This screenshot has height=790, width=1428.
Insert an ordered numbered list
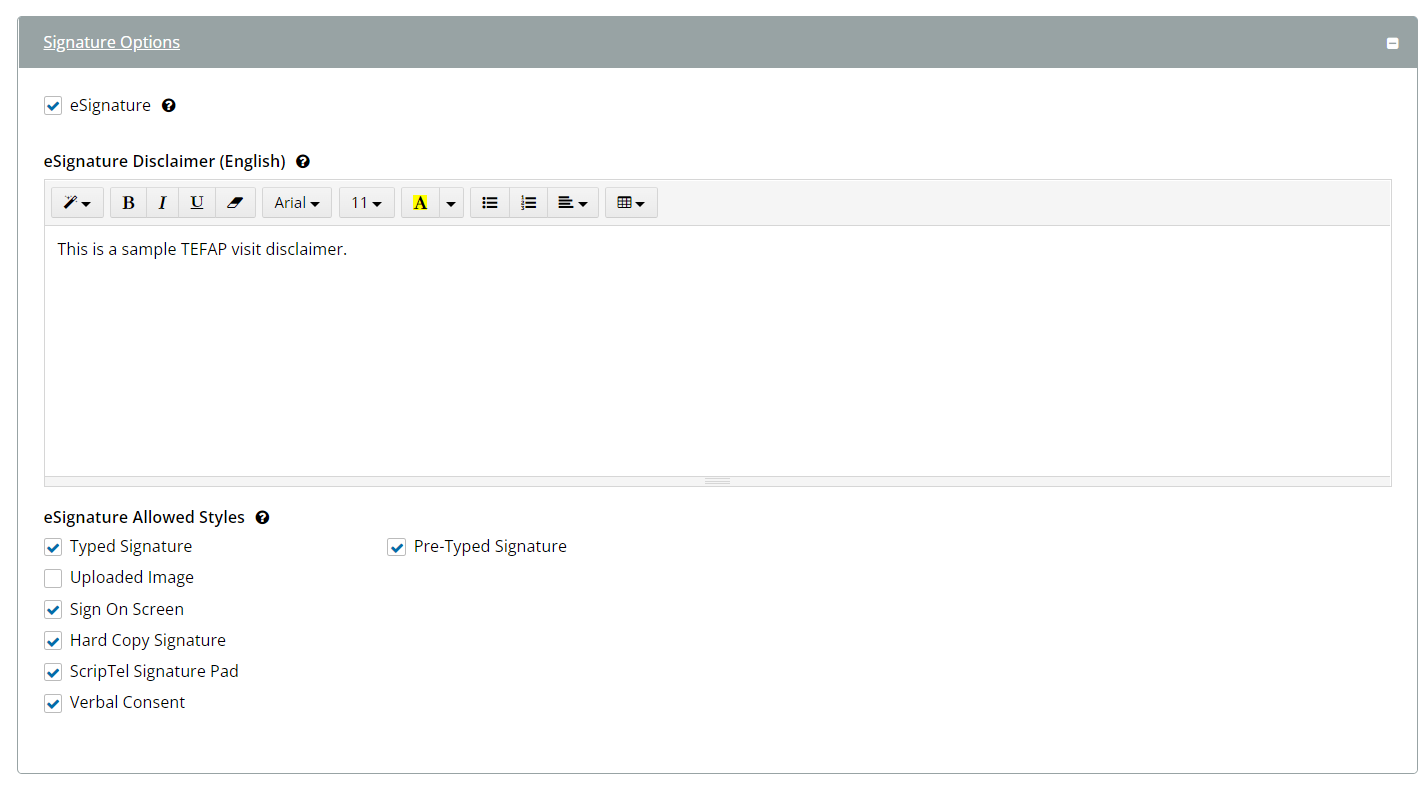point(529,202)
